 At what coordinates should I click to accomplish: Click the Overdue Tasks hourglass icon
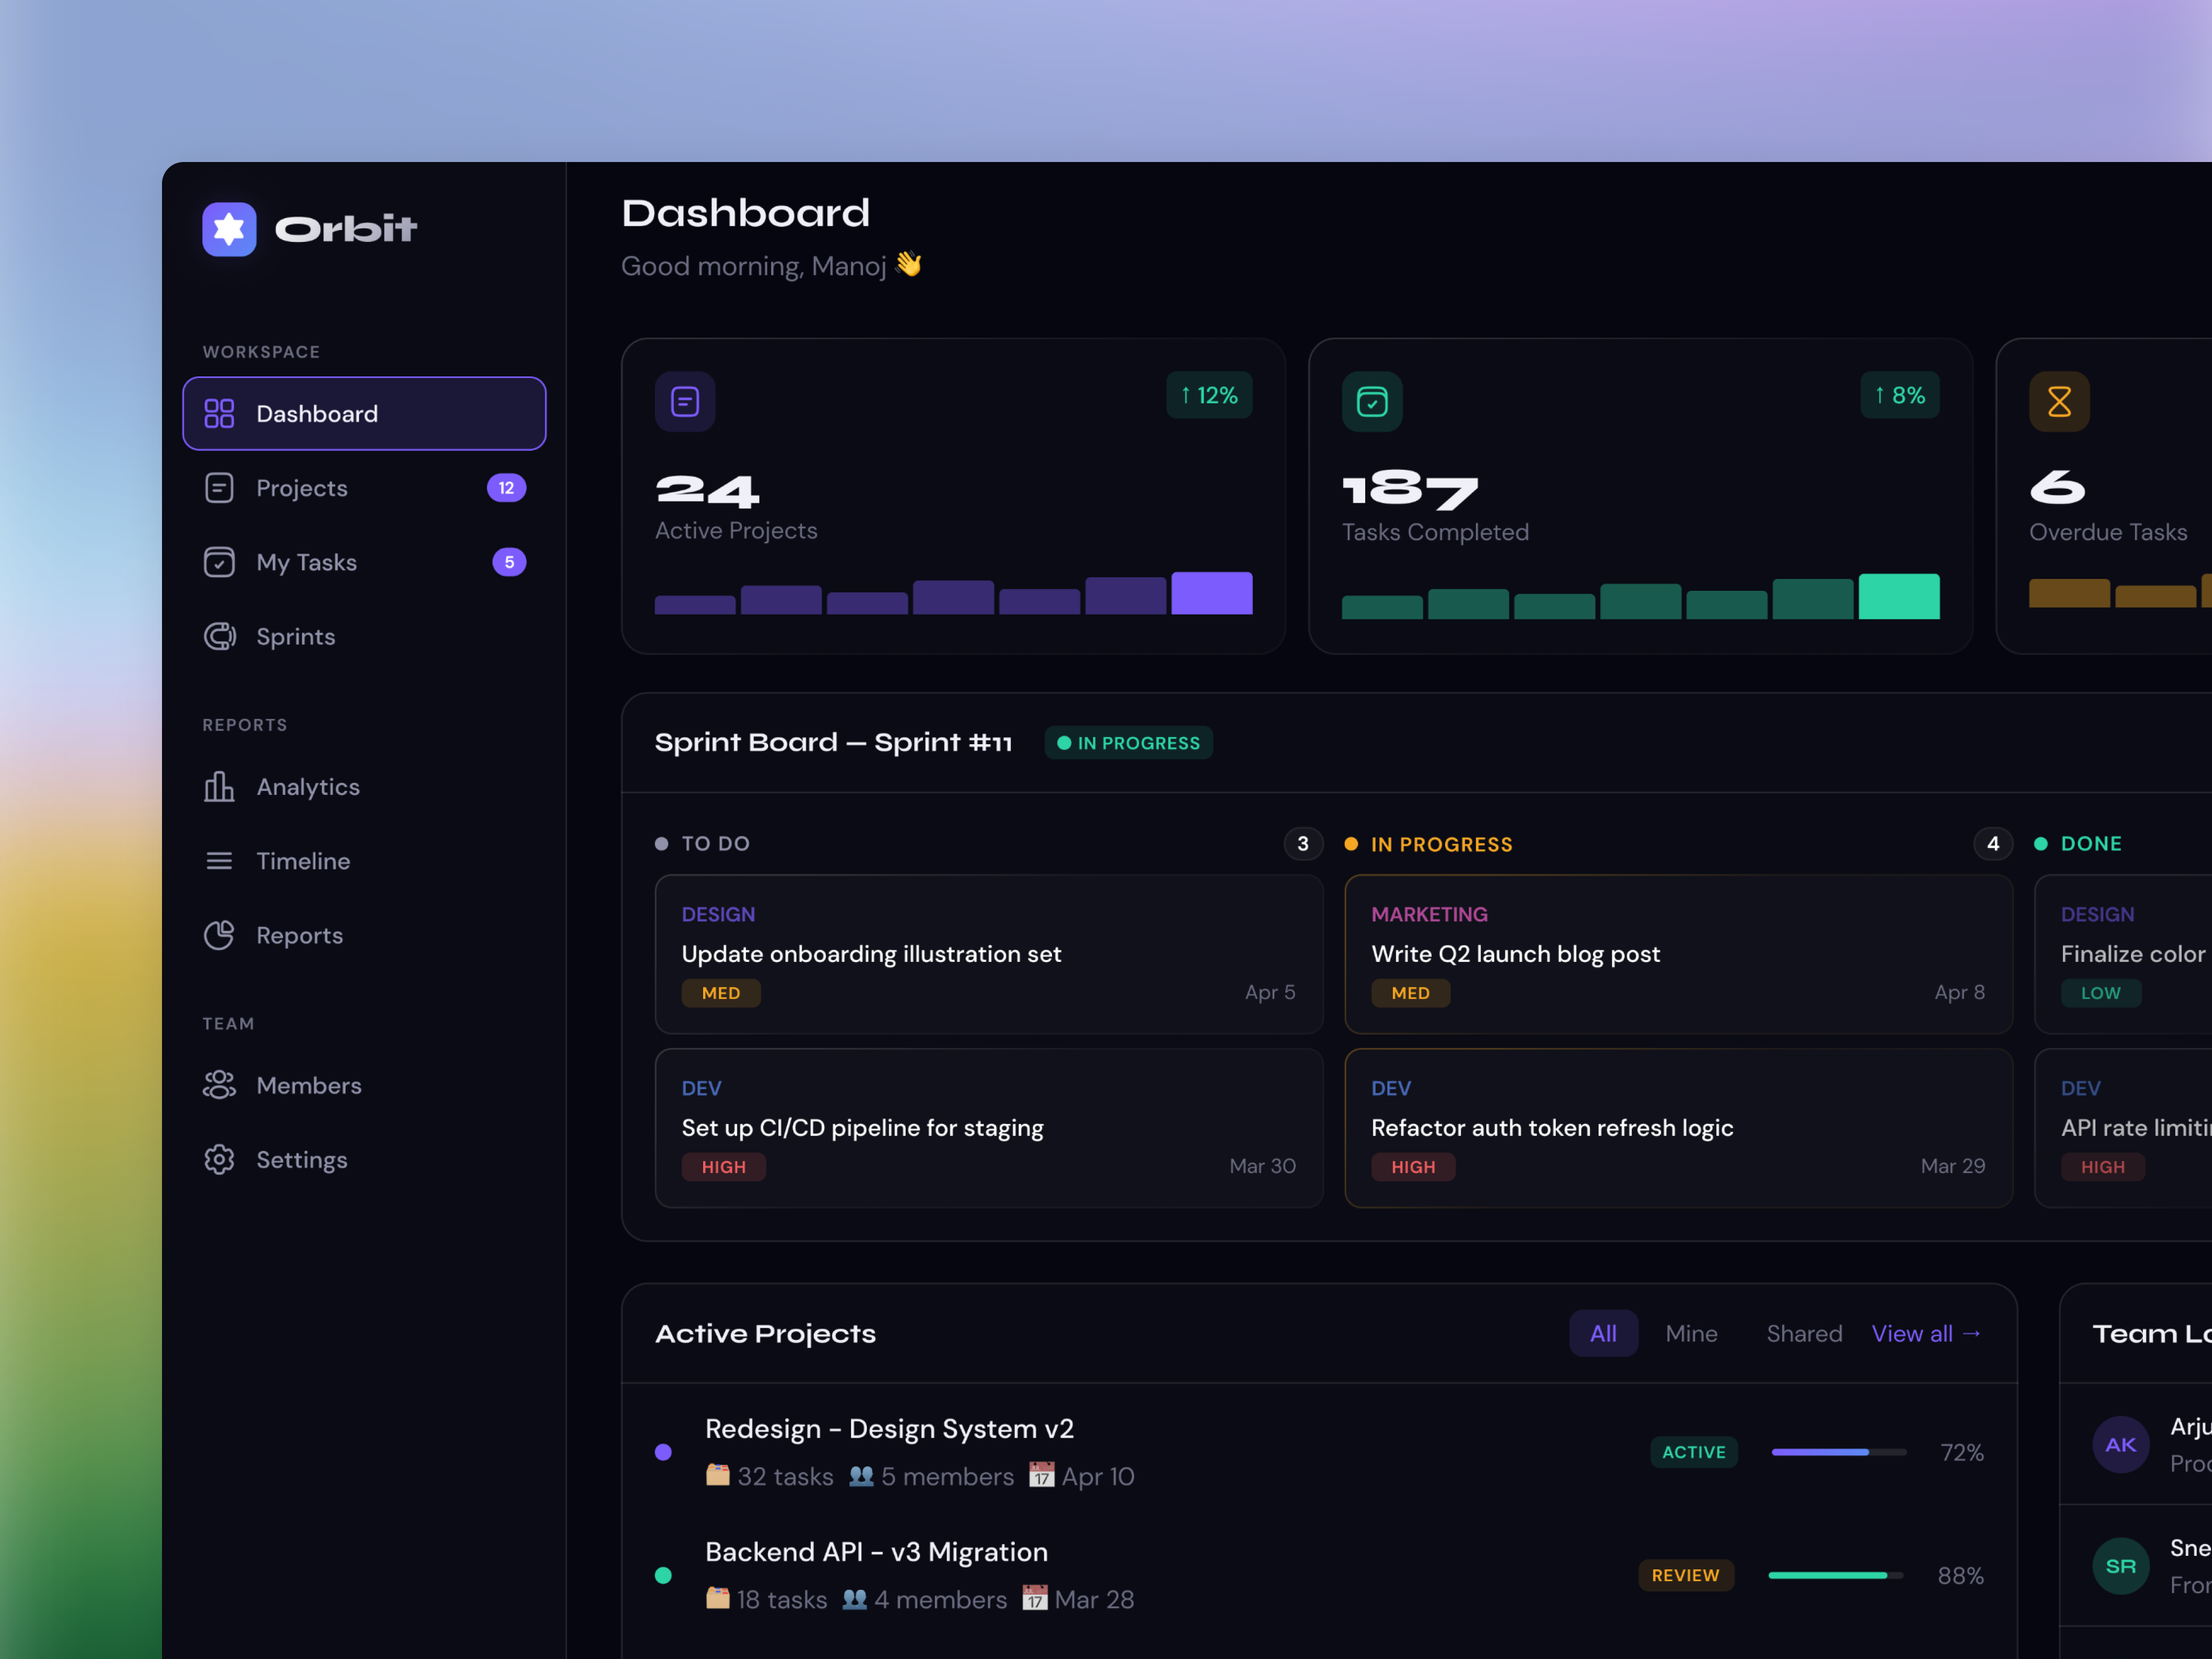pyautogui.click(x=2058, y=401)
